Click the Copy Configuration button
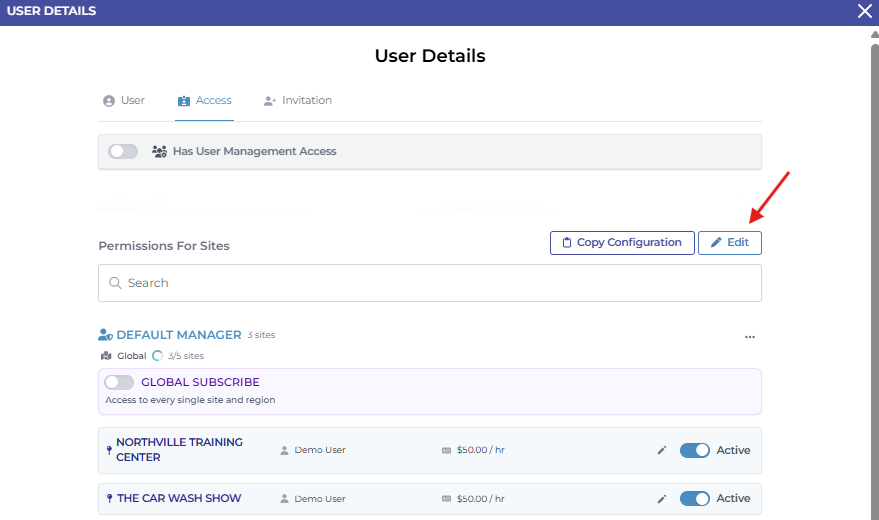The width and height of the screenshot is (879, 520). (x=622, y=243)
